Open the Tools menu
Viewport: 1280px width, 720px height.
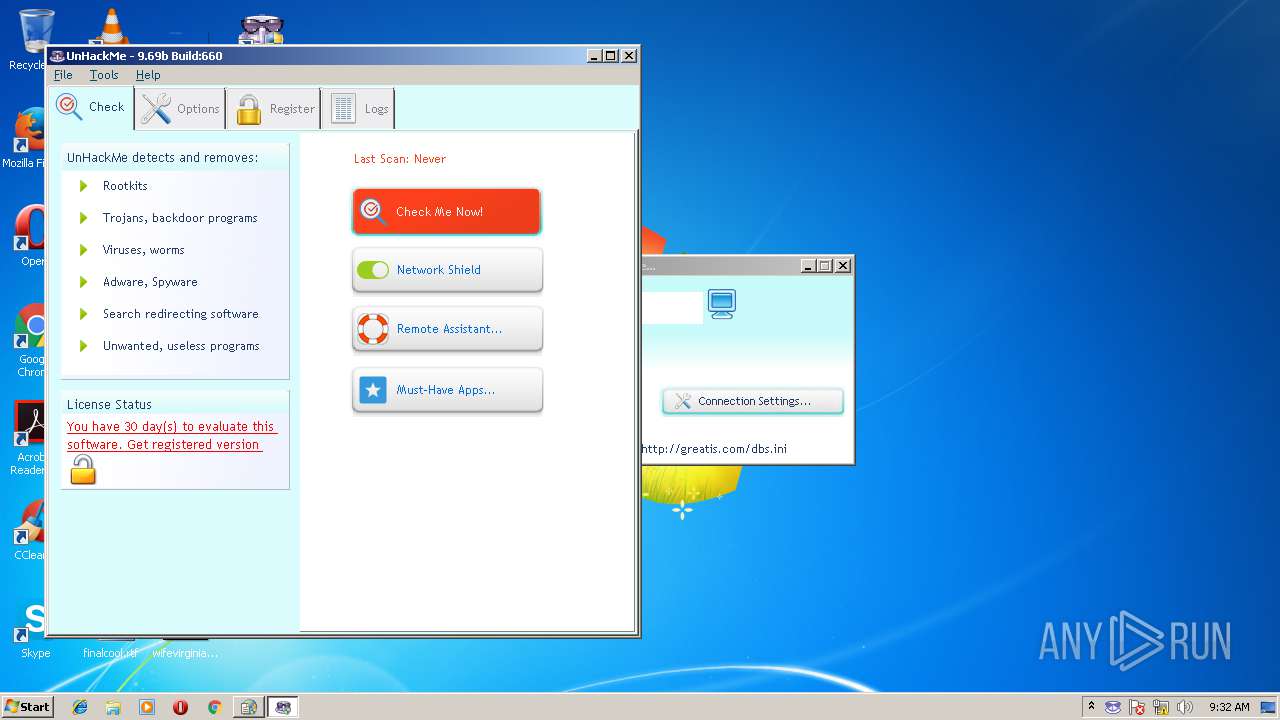[x=103, y=75]
